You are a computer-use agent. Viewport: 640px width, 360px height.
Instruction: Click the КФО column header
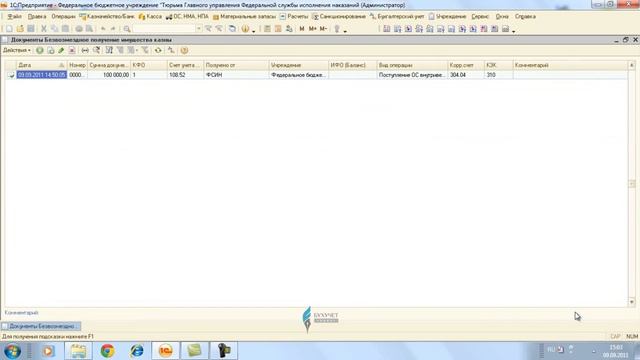coord(149,65)
